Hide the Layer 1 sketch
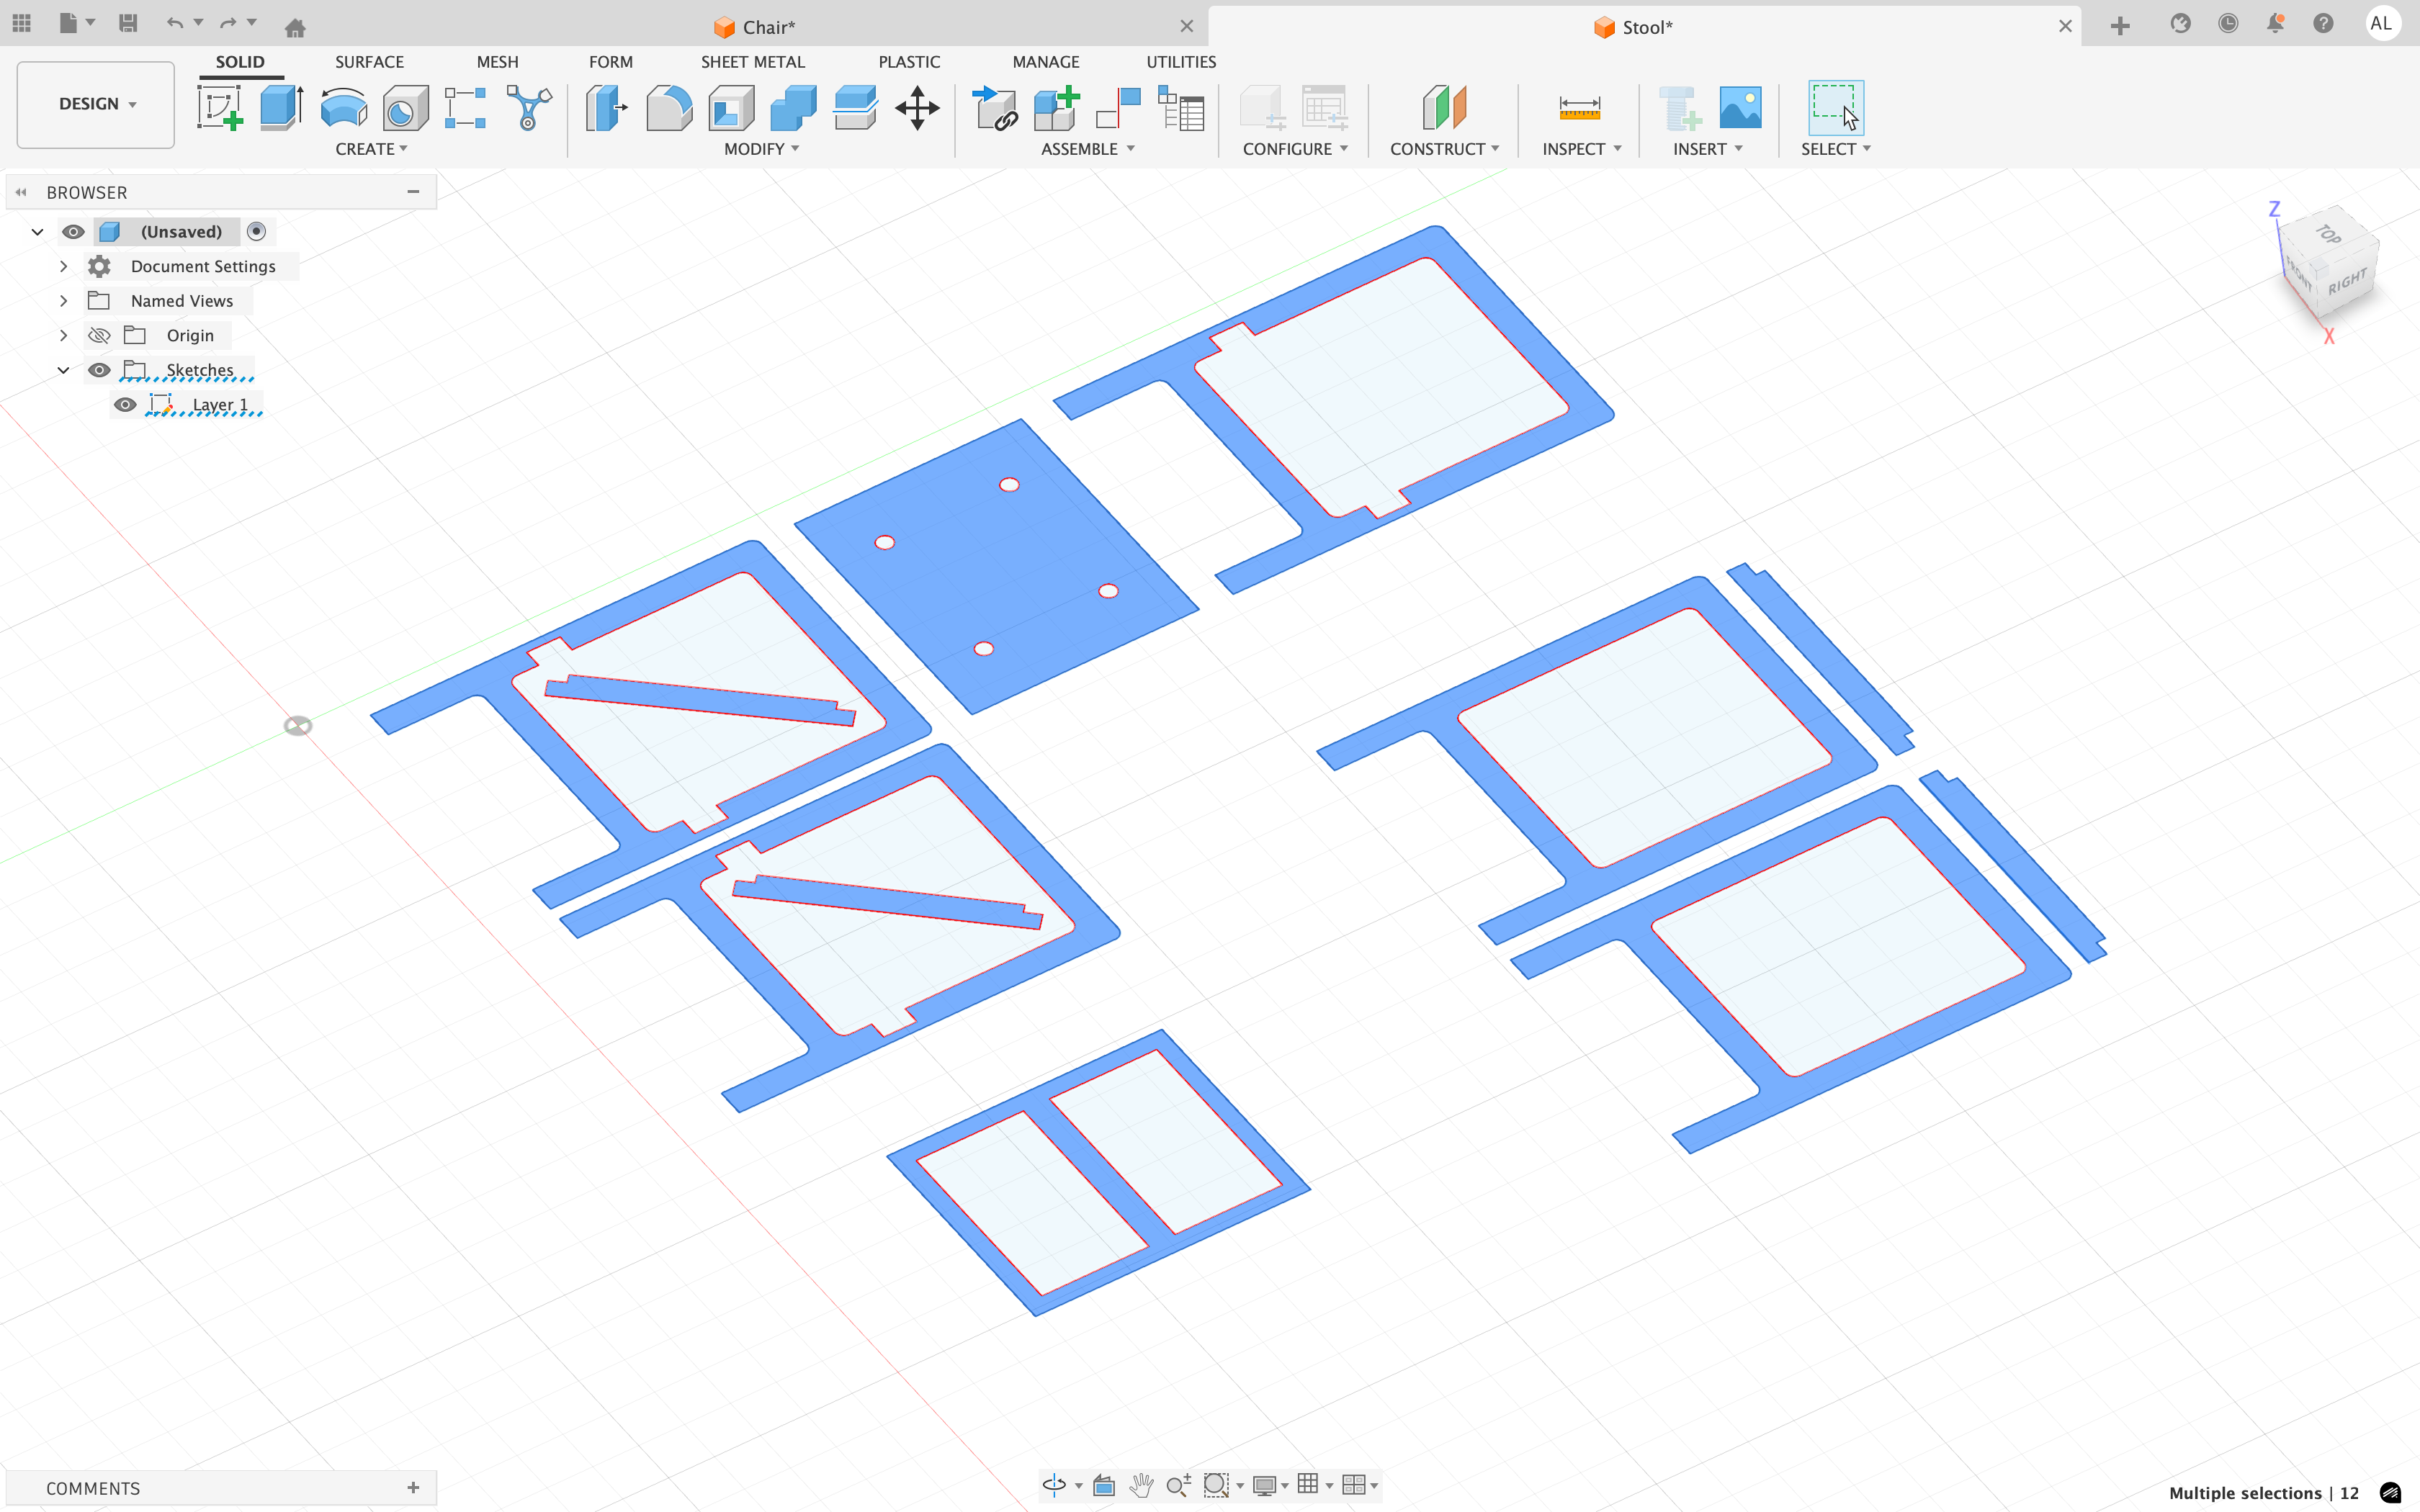This screenshot has width=2420, height=1512. click(125, 404)
